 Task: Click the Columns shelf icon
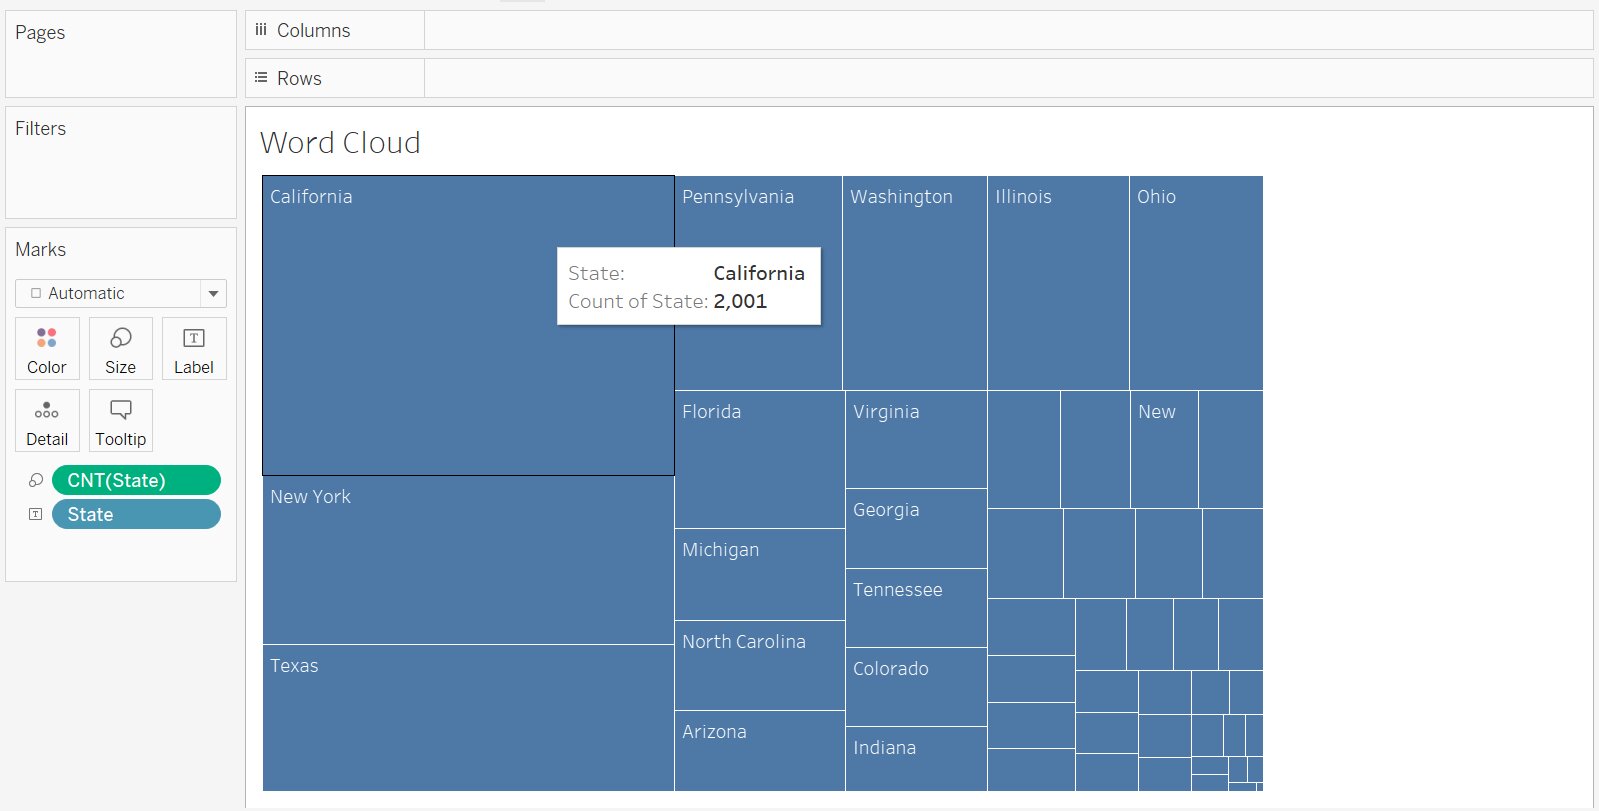(x=261, y=30)
